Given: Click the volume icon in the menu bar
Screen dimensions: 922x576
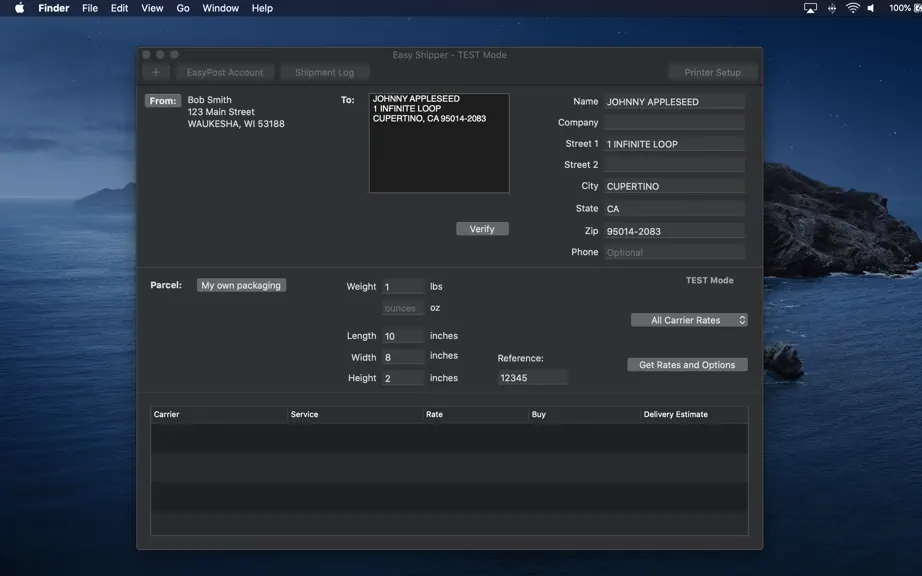Looking at the screenshot, I should (871, 8).
